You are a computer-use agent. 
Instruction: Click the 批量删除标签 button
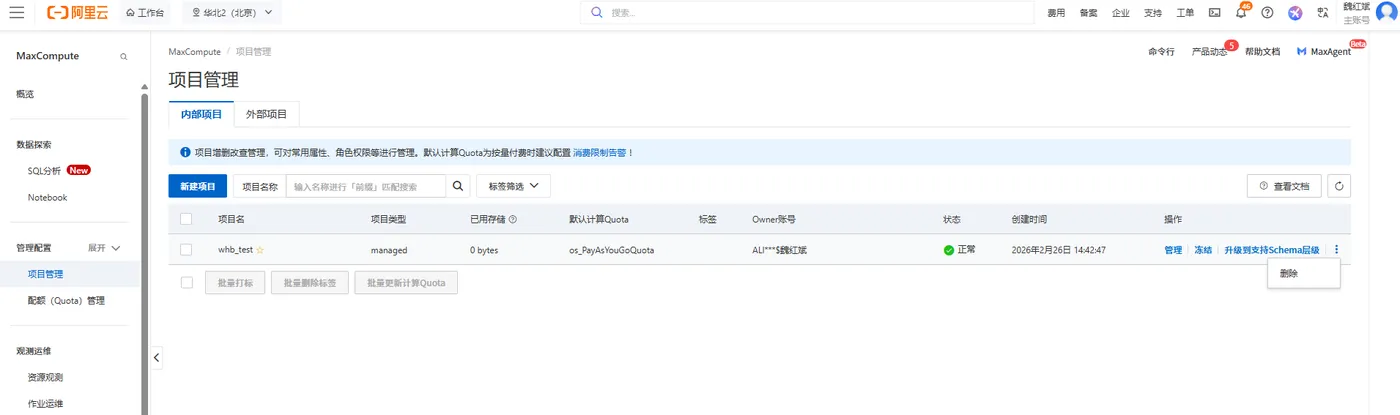click(x=310, y=283)
